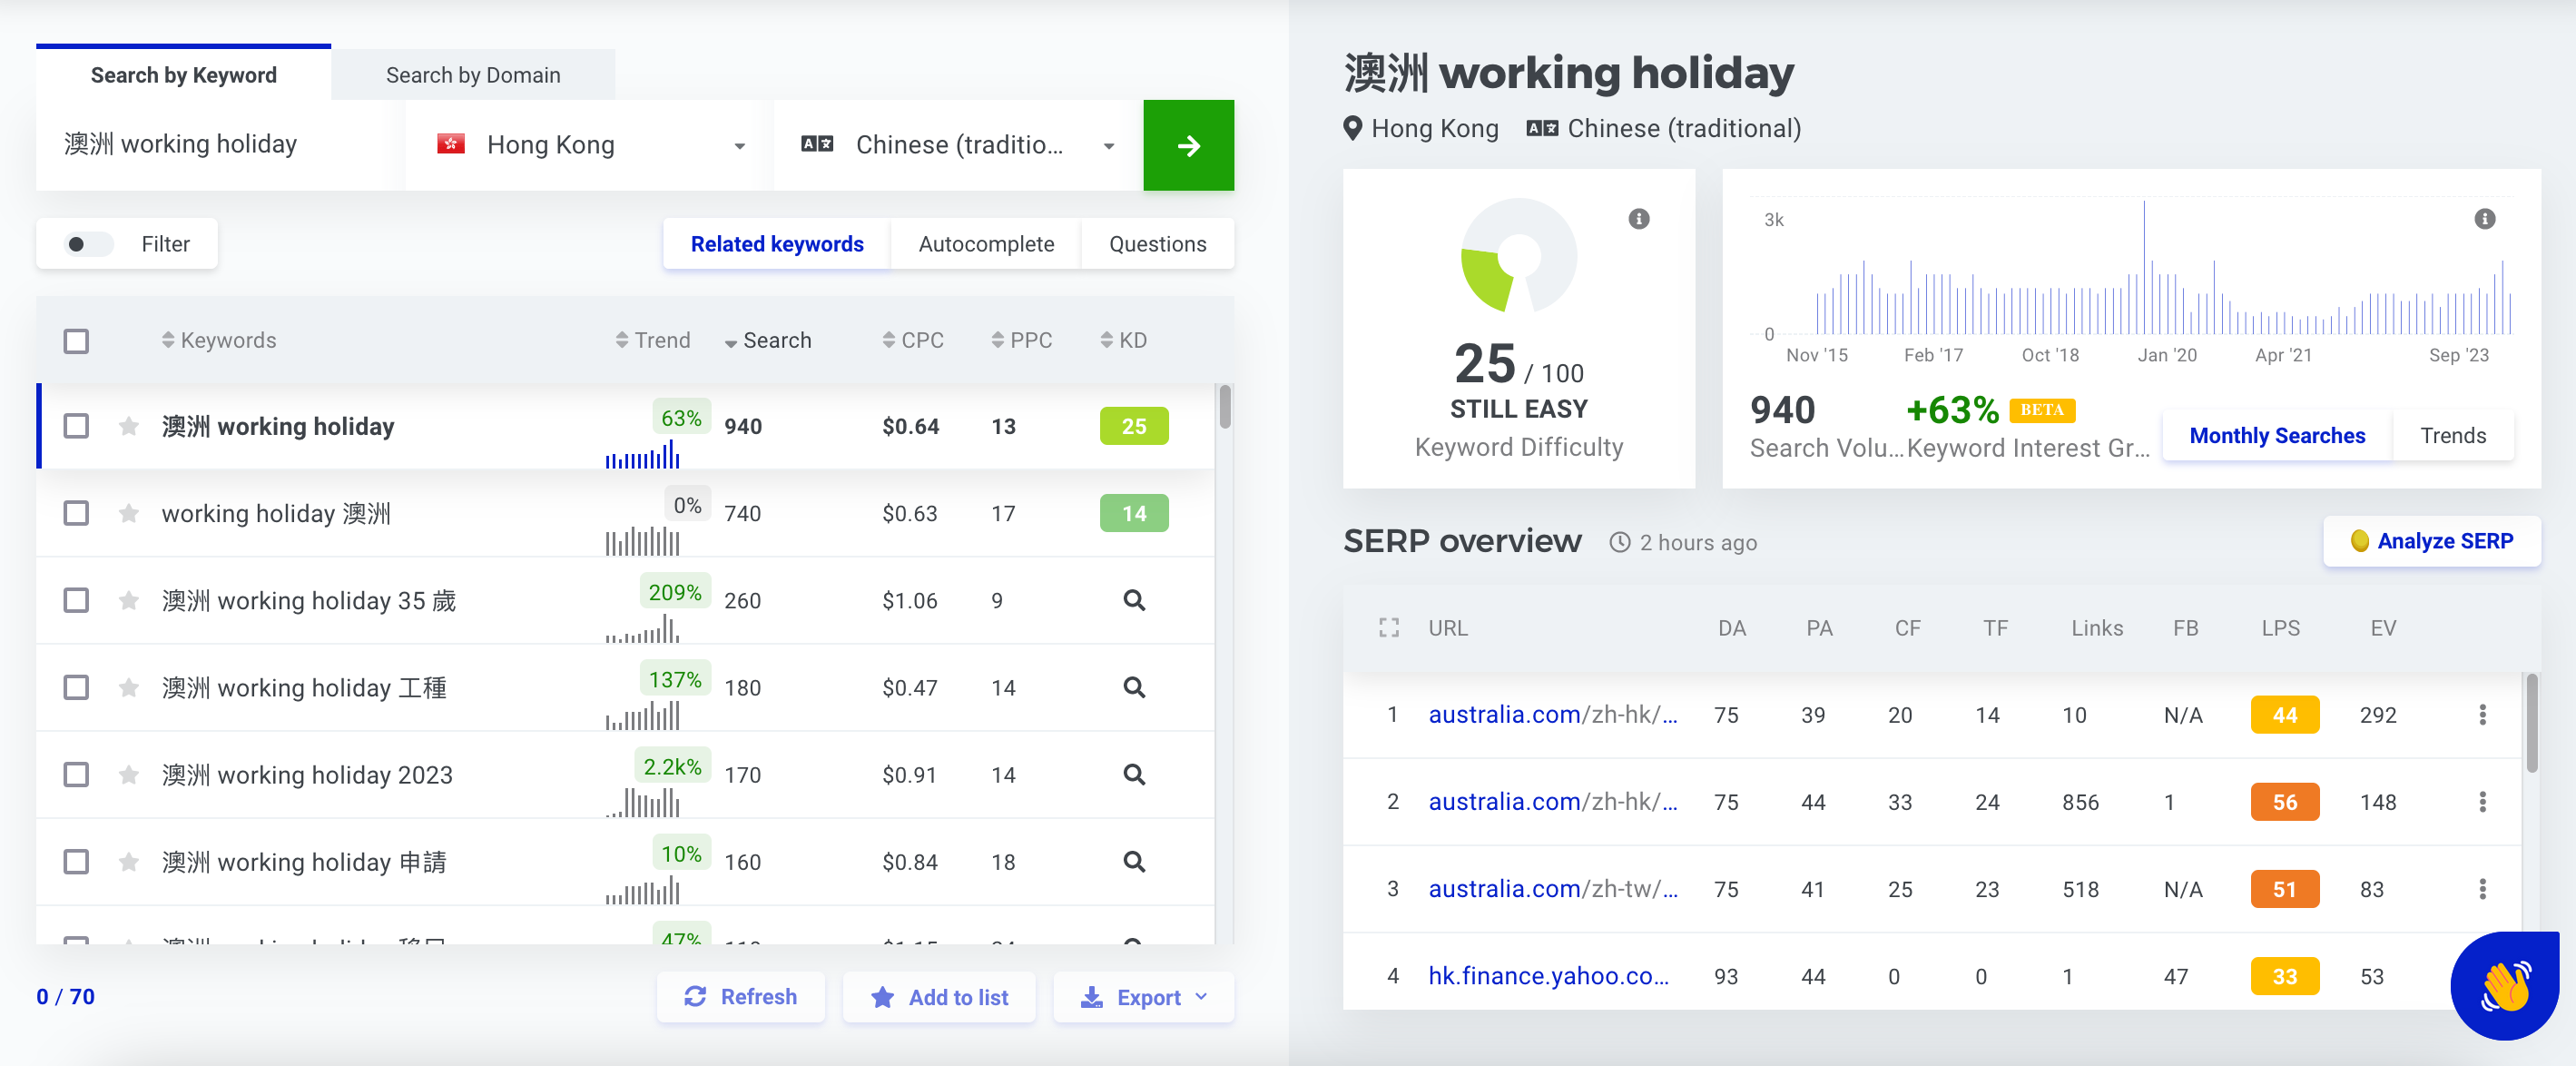Check KD for 澳洲 working holiday 2023
This screenshot has width=2576, height=1066.
[x=1134, y=774]
